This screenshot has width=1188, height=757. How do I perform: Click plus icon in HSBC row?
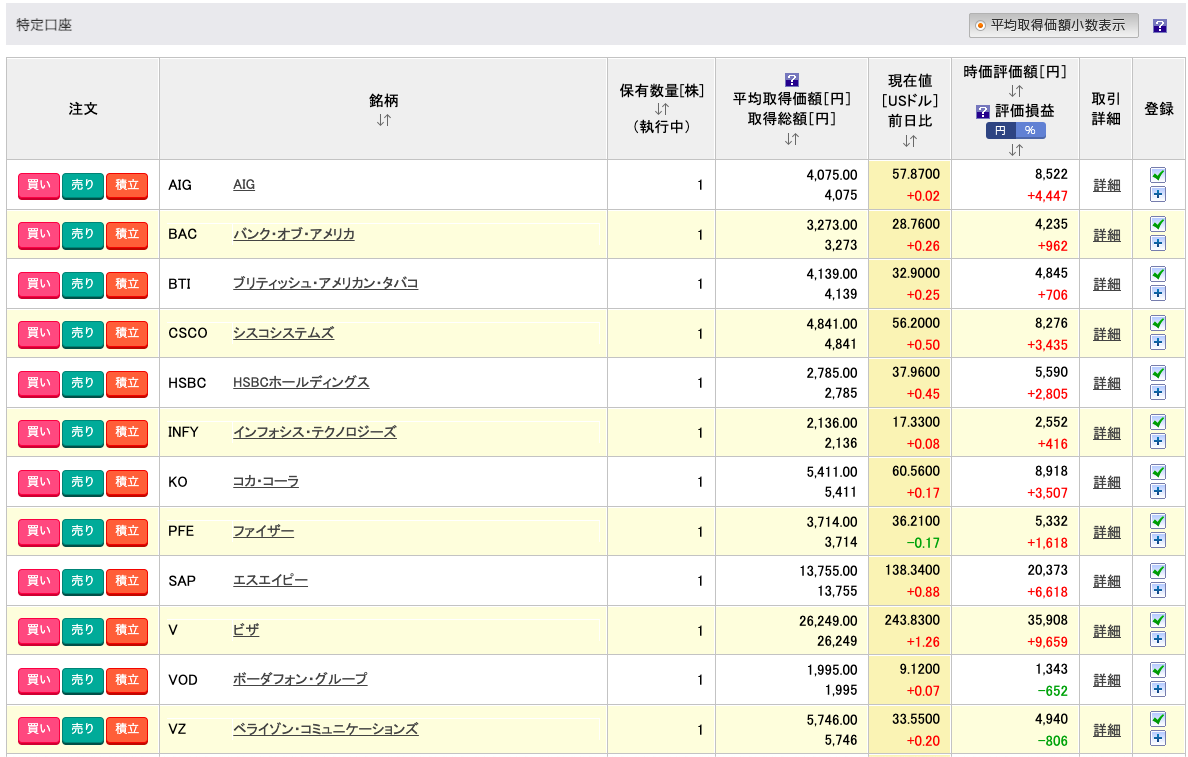pyautogui.click(x=1158, y=392)
